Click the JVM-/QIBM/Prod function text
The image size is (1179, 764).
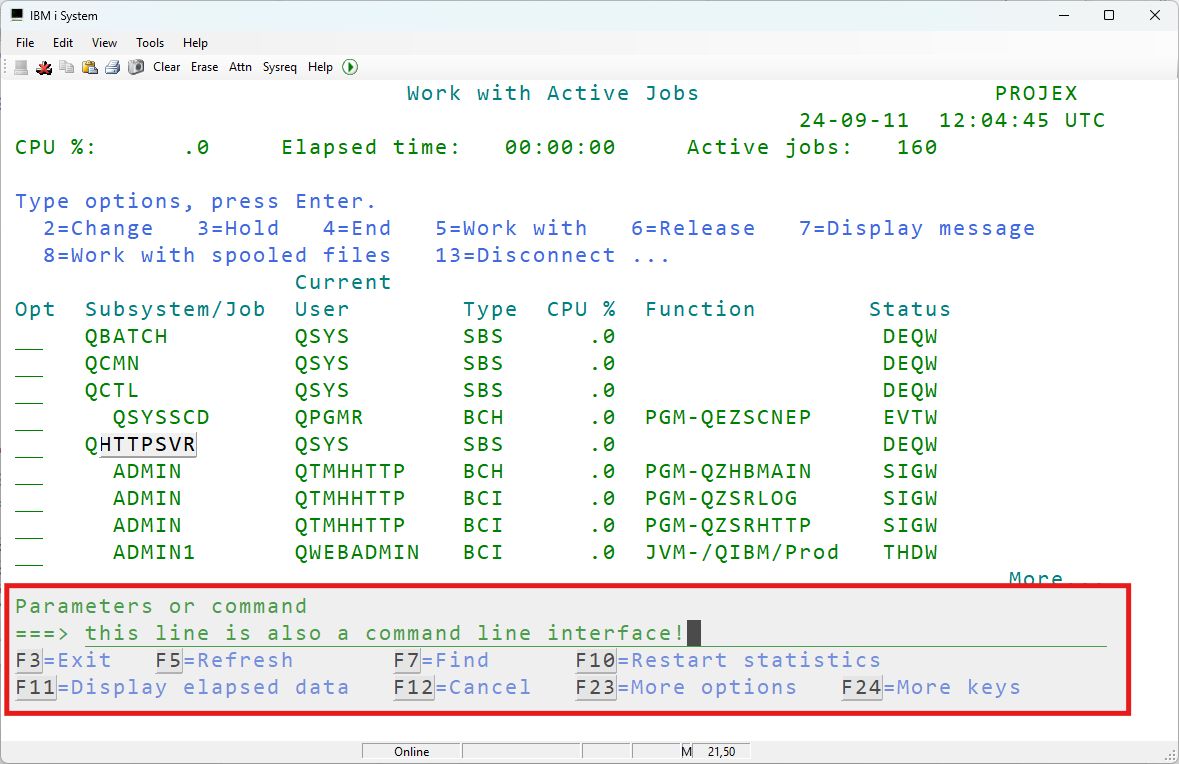point(742,553)
